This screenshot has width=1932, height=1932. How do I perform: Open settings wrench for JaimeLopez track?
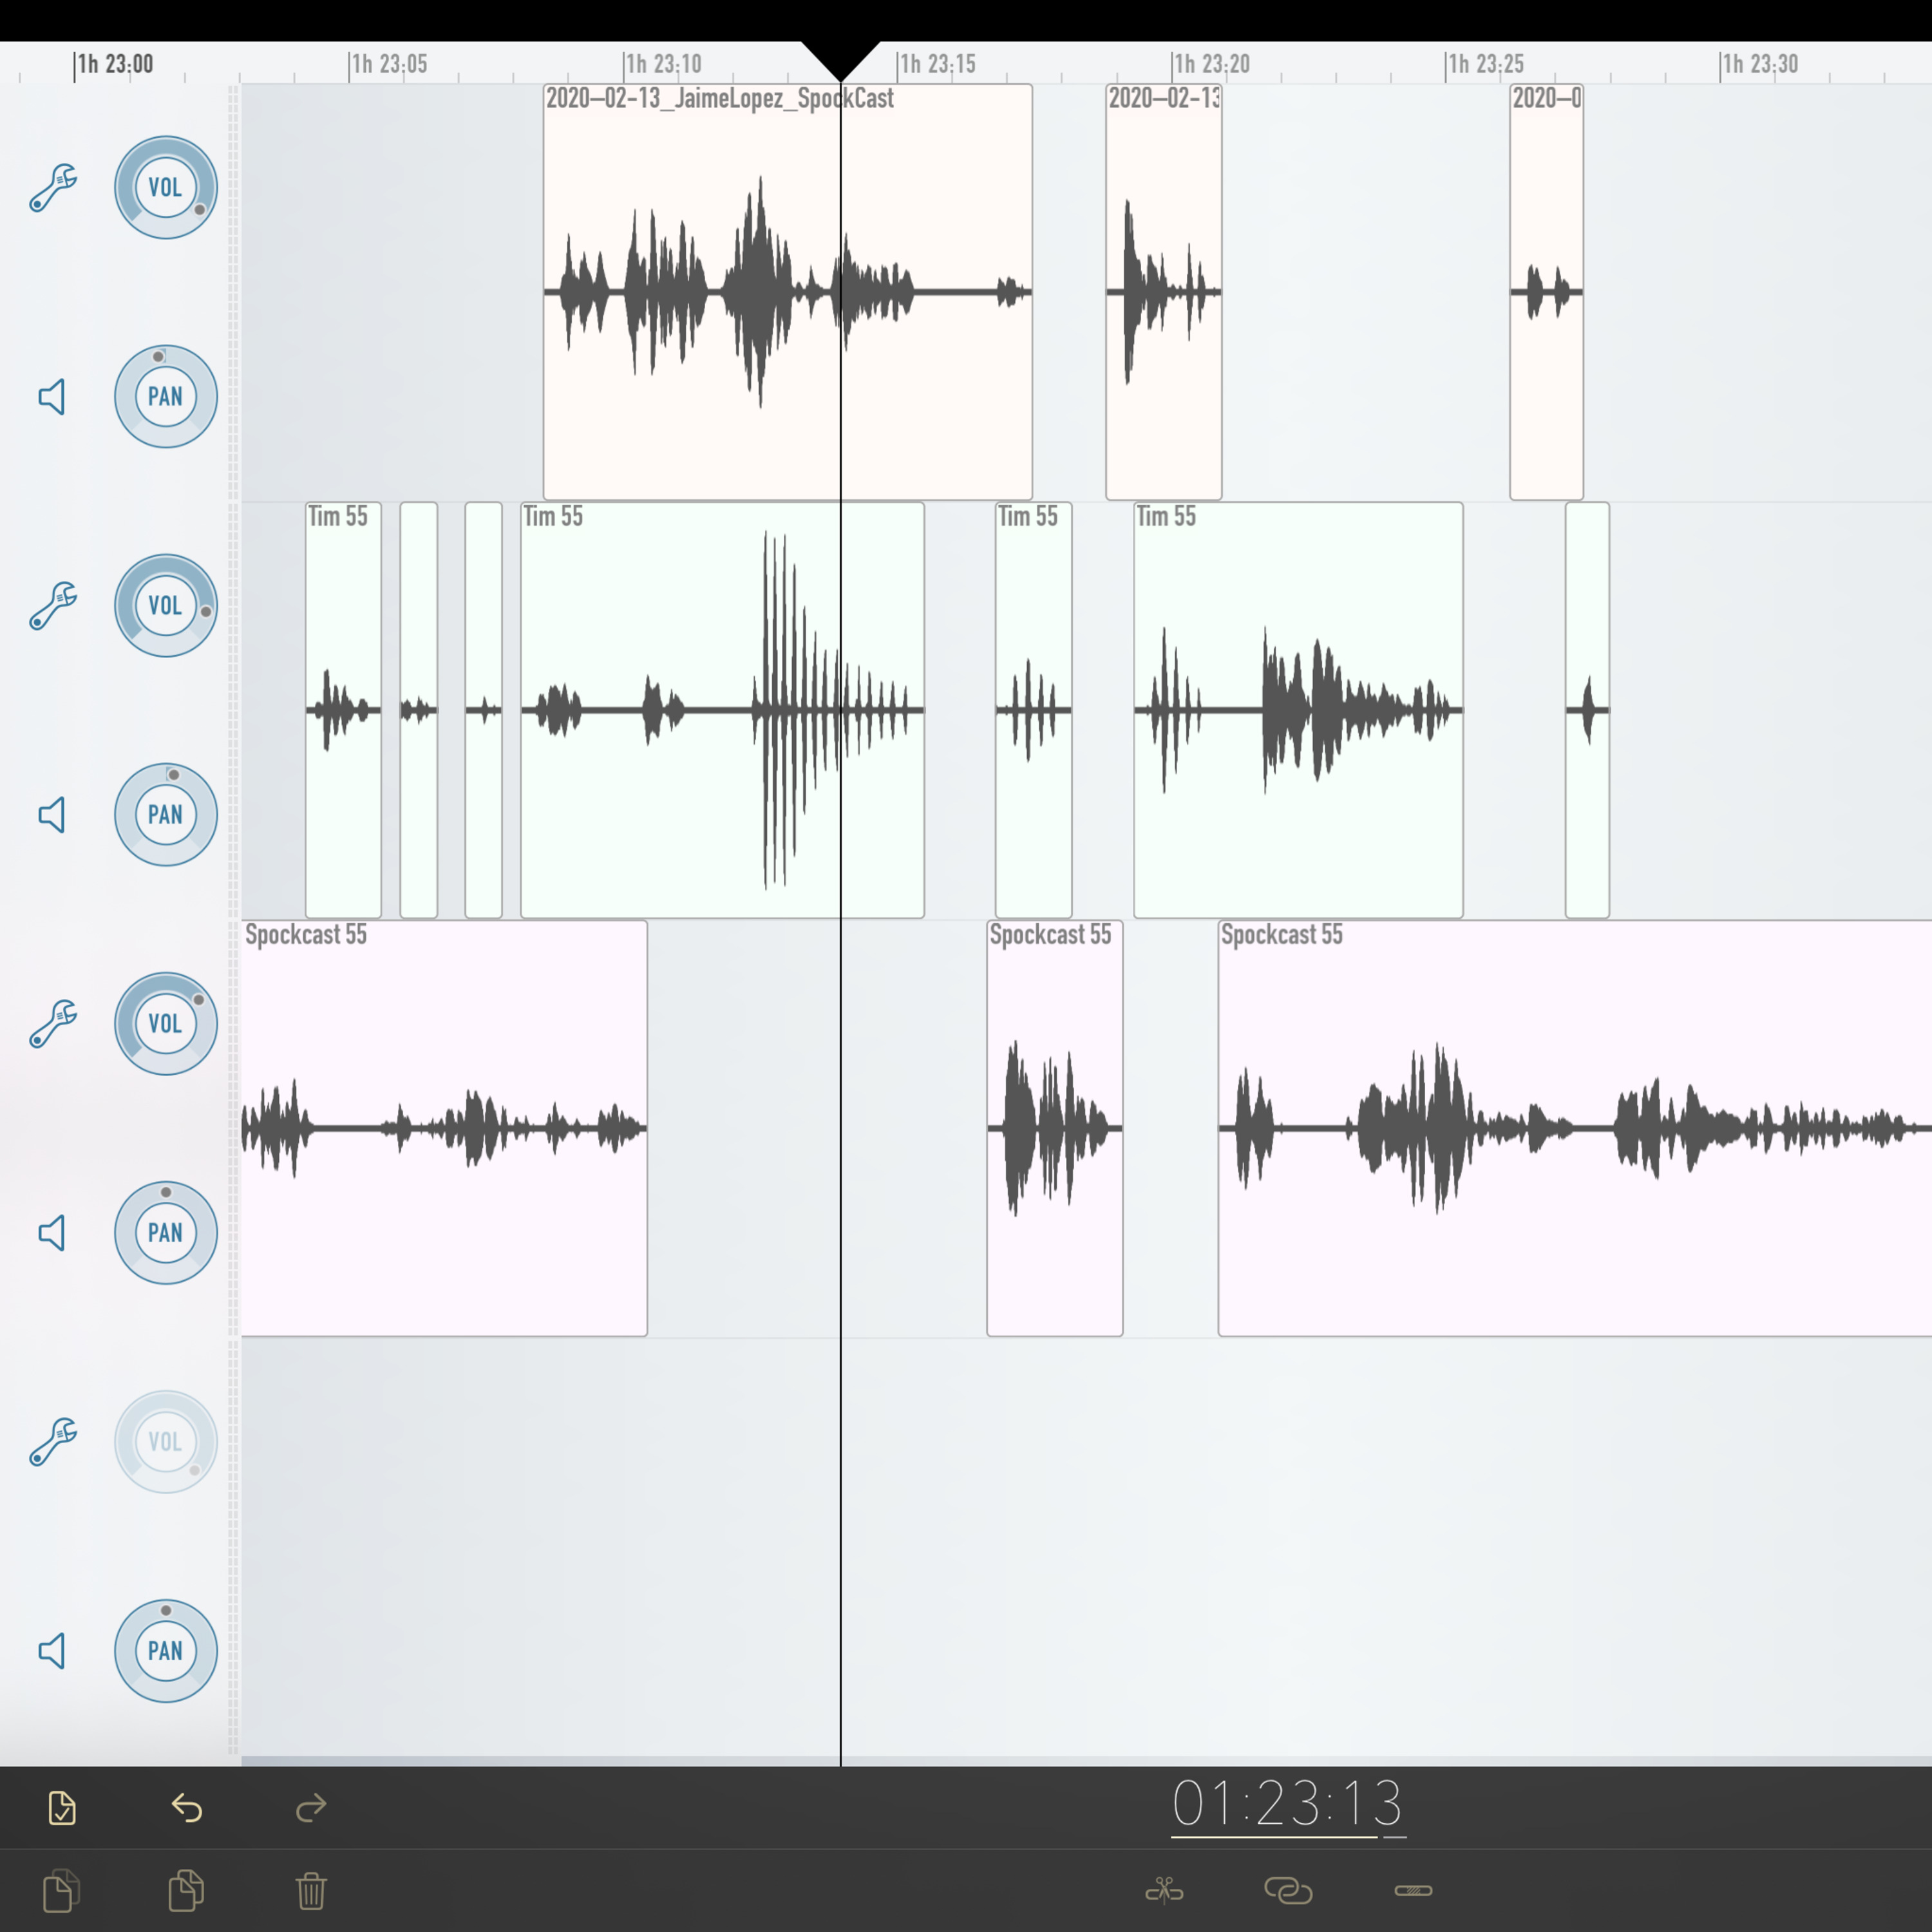(53, 187)
